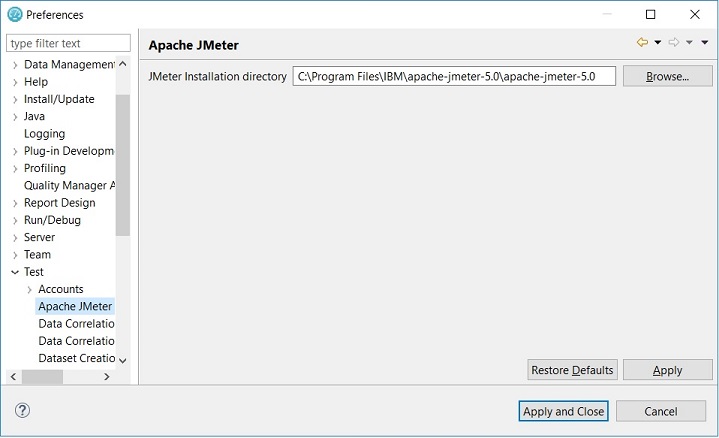
Task: Expand the Run/Debug category
Action: pos(15,220)
